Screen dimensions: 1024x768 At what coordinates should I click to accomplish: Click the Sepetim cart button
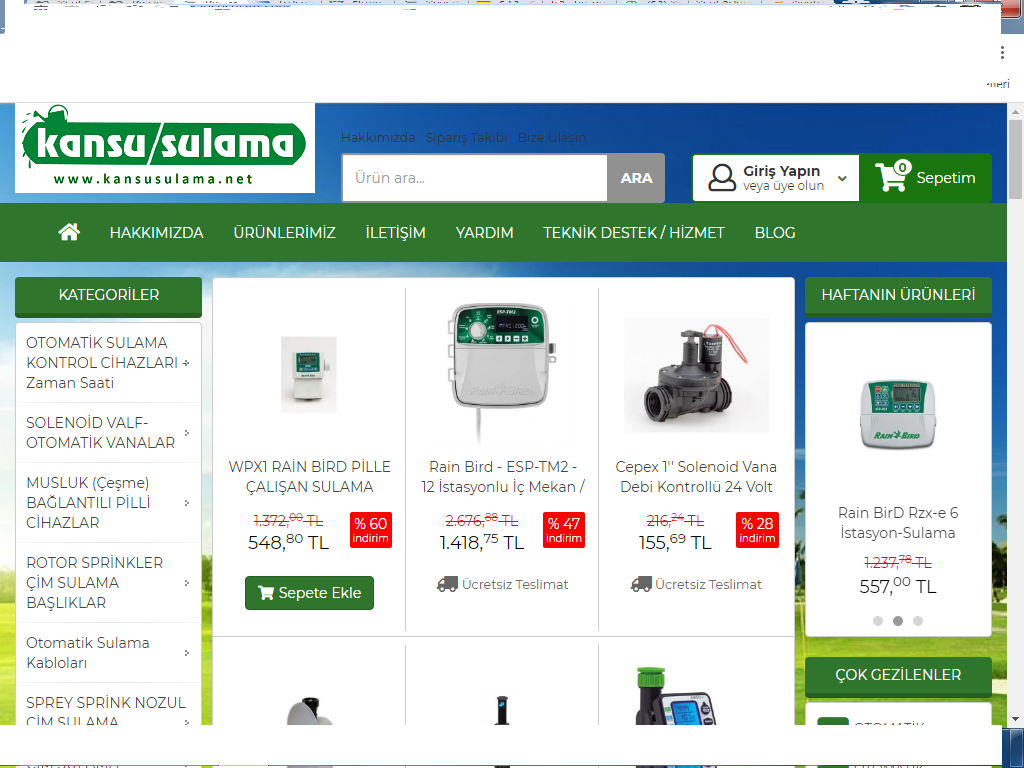pos(926,178)
